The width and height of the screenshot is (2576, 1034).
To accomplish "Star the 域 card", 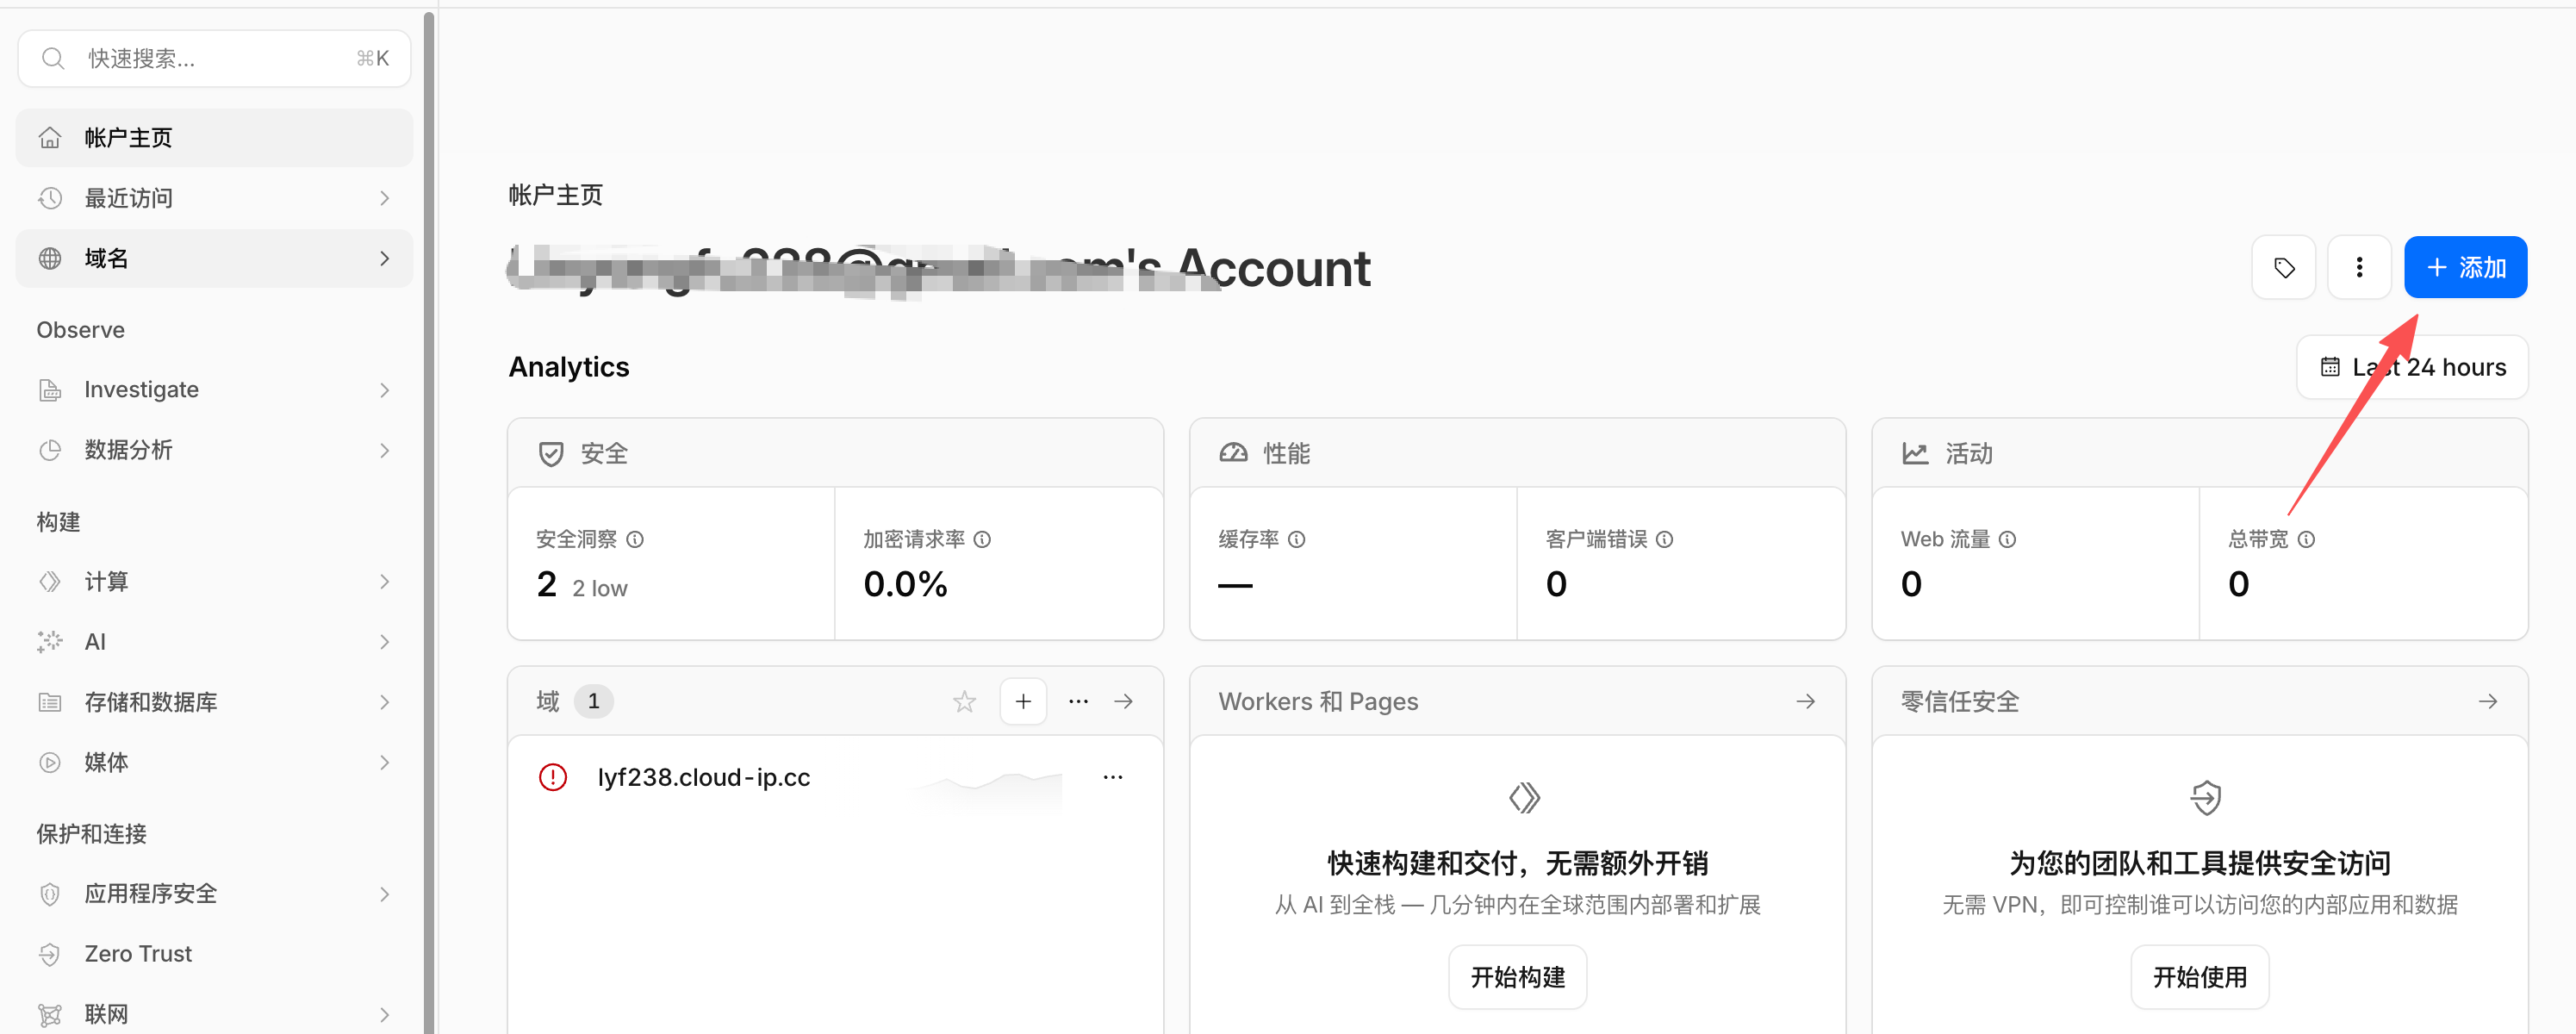I will pos(964,702).
